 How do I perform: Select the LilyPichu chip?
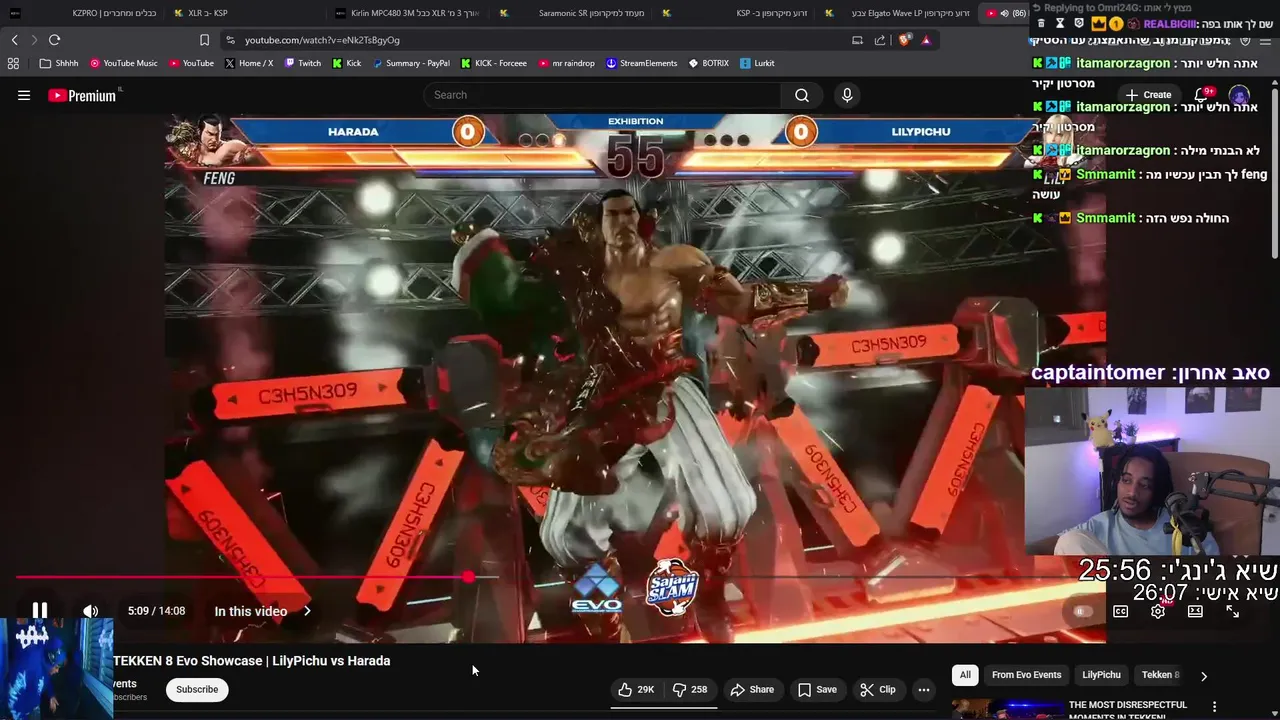coord(1101,675)
